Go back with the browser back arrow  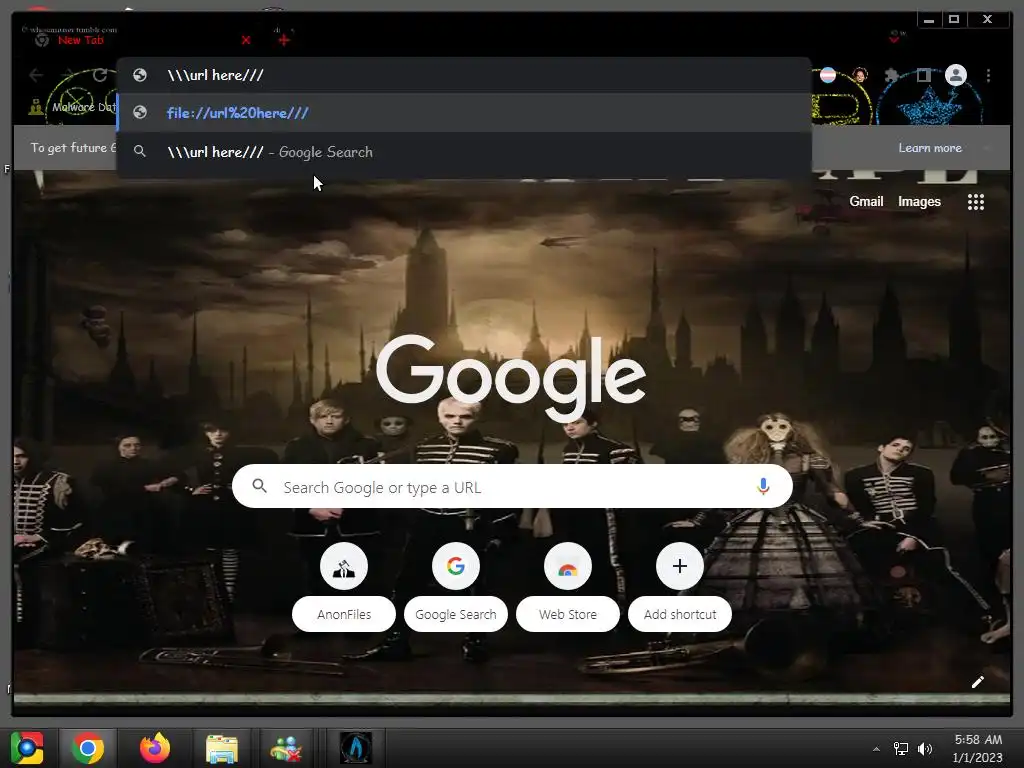pos(36,75)
